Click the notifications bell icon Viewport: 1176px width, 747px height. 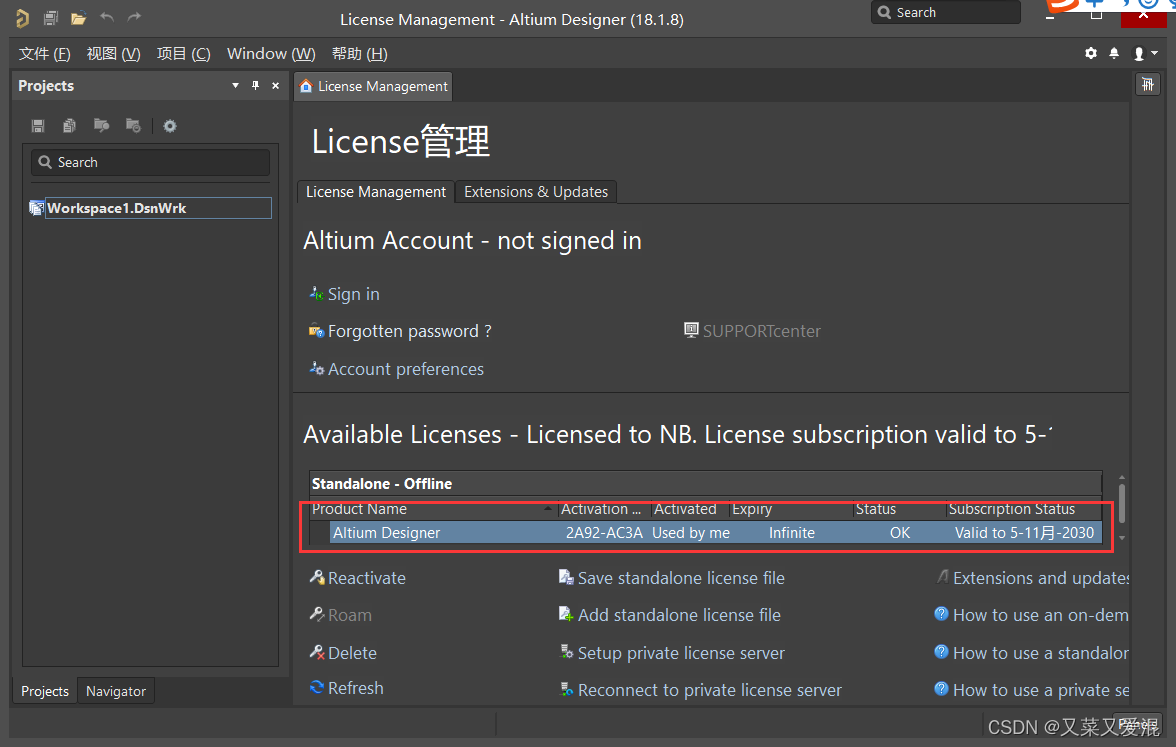1114,53
